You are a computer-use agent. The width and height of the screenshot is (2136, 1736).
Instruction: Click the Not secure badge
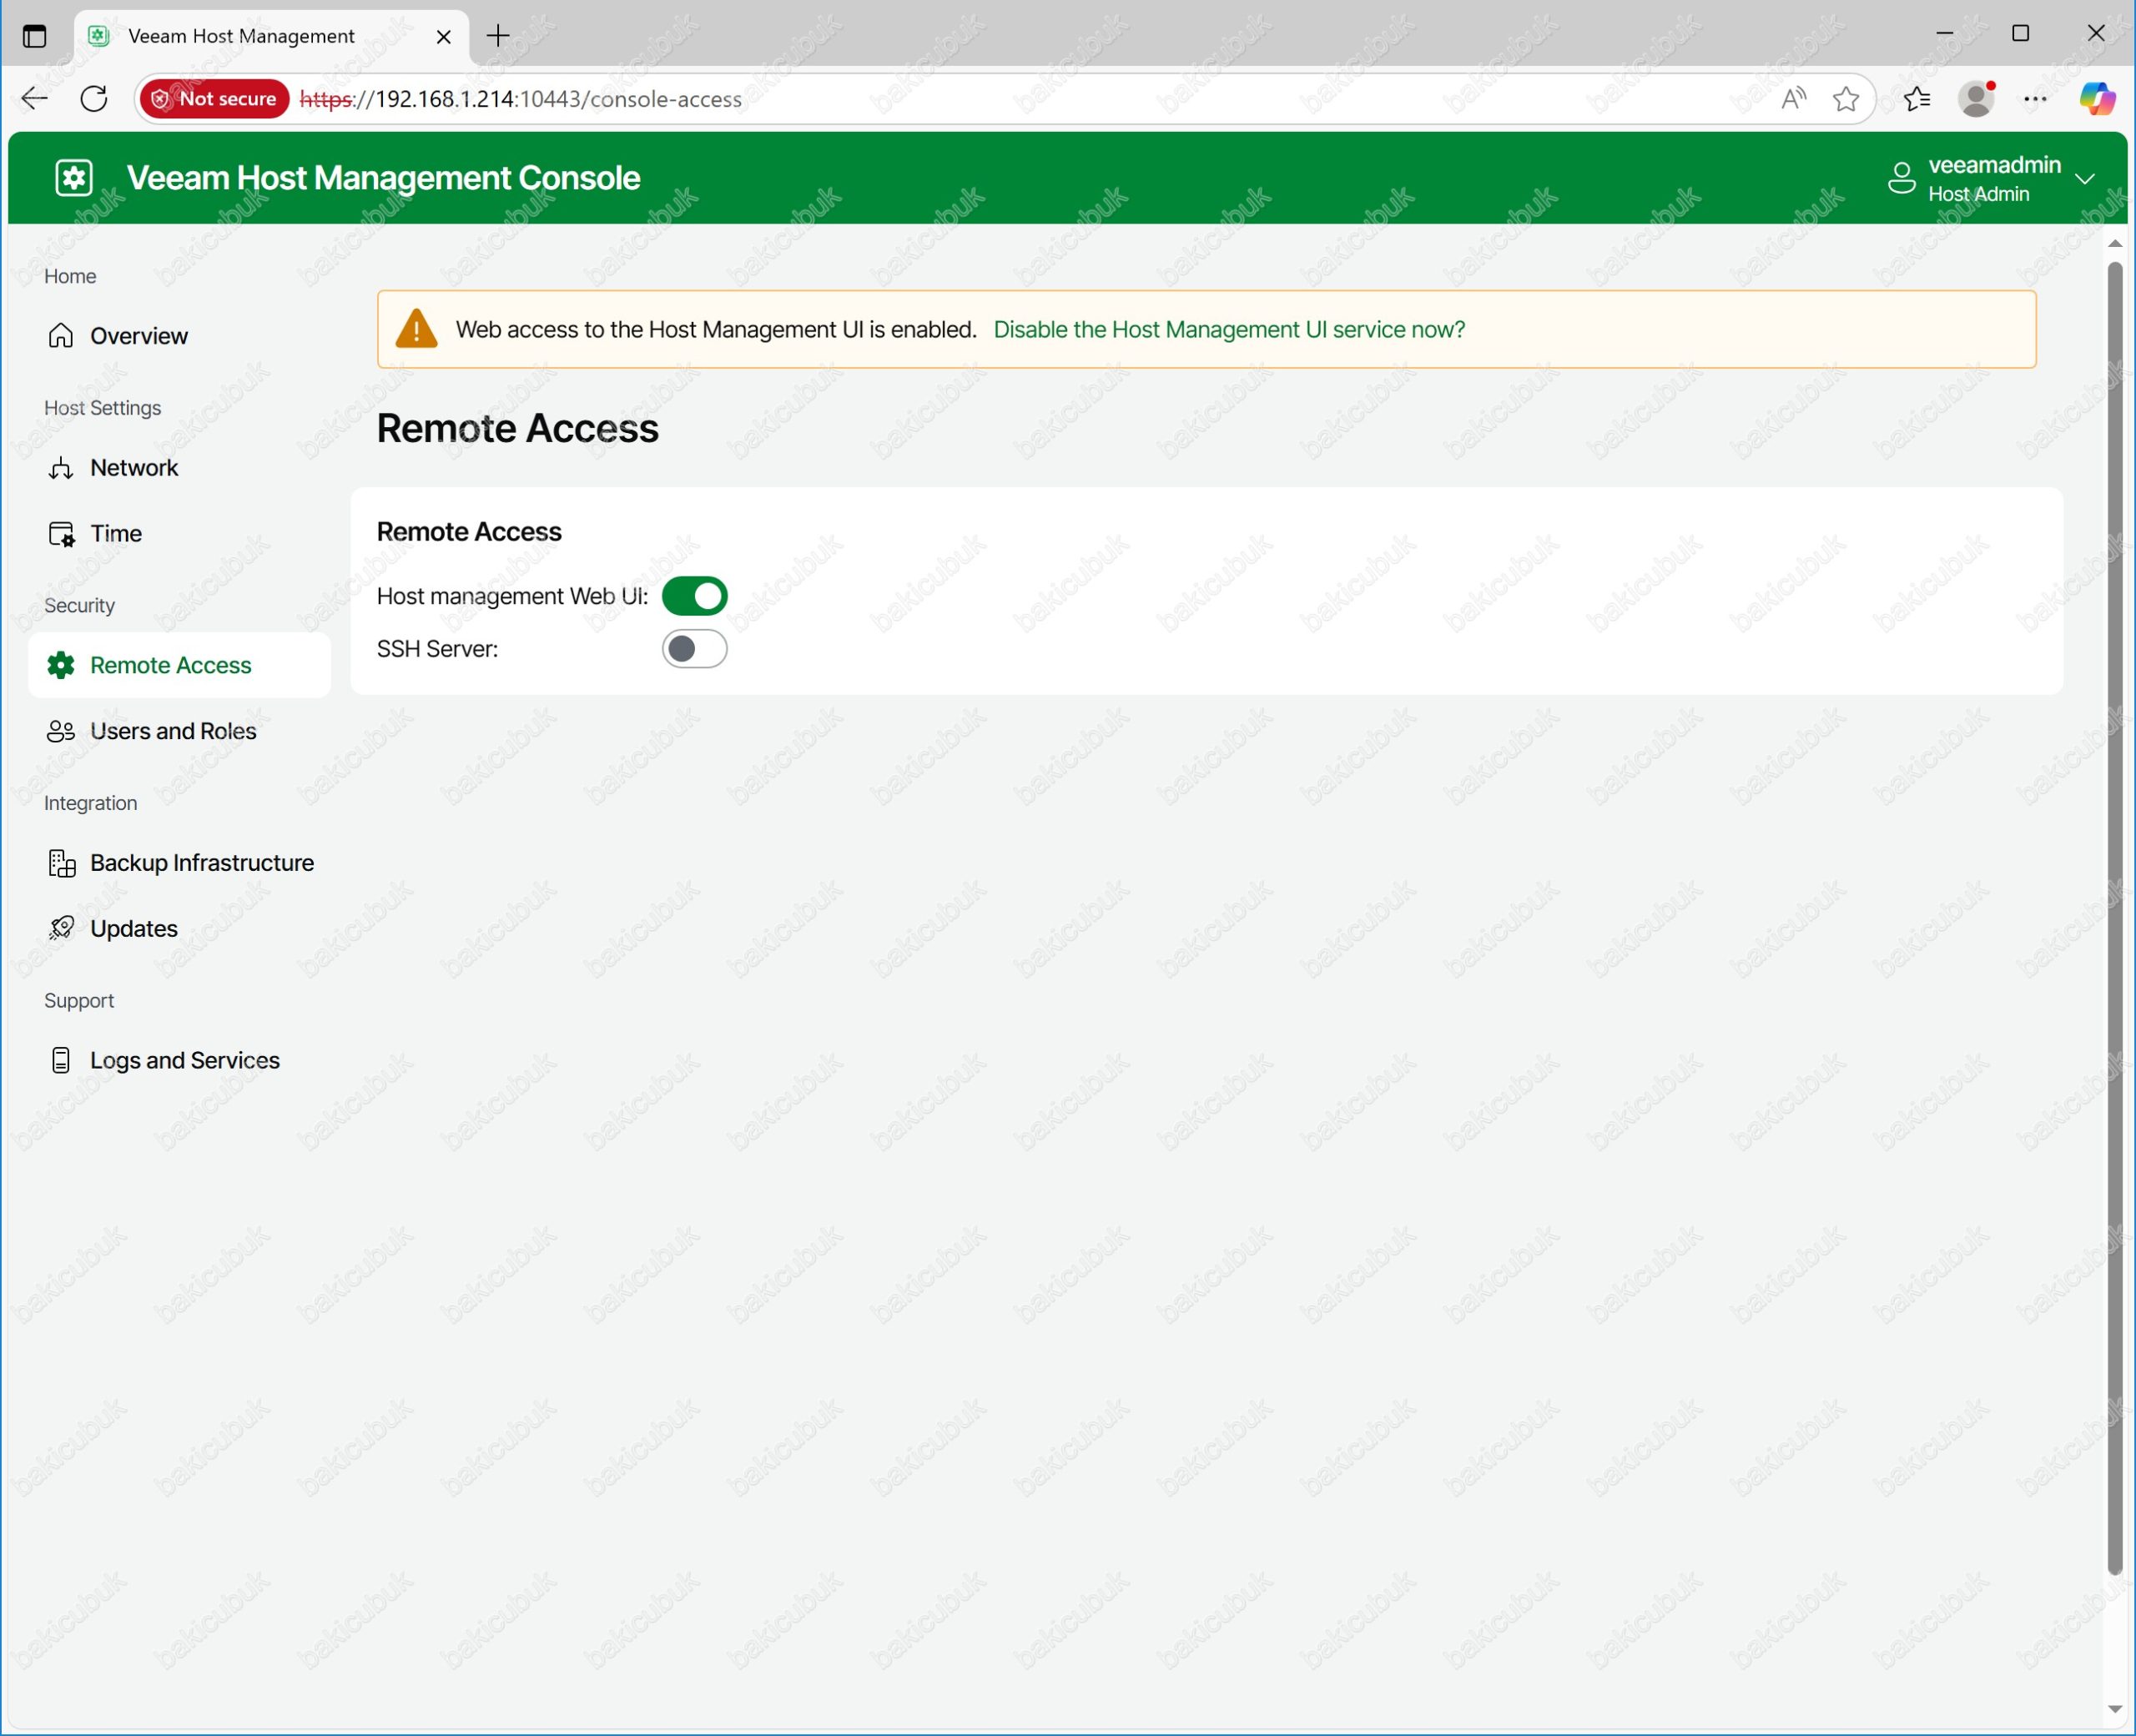(x=215, y=98)
